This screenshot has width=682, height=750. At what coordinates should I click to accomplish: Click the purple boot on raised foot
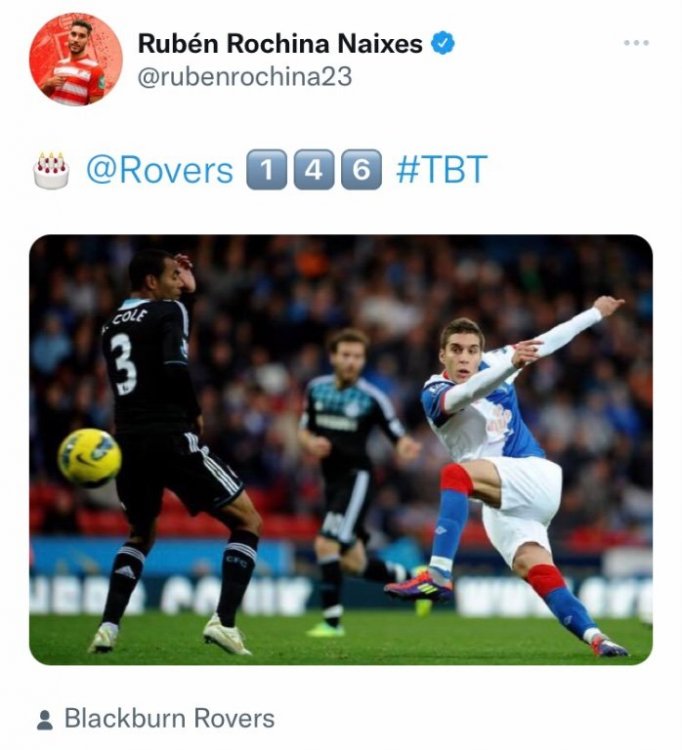(419, 587)
